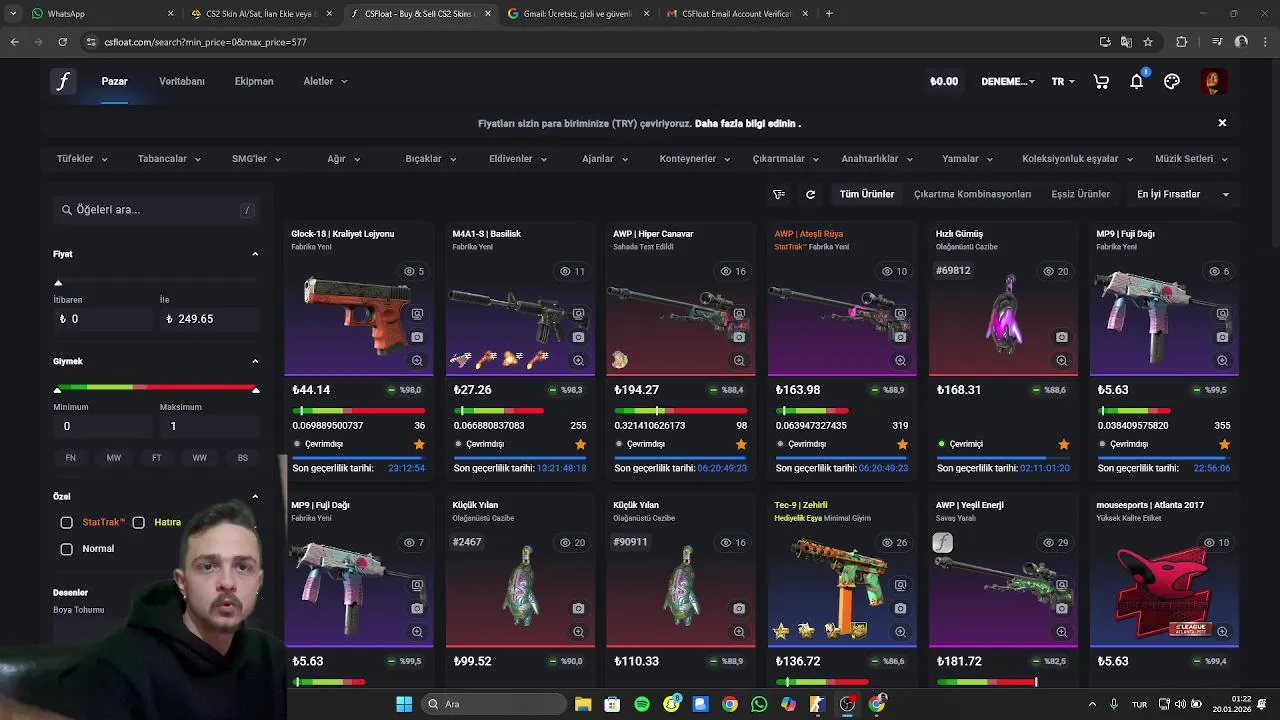Expand the Bıçaklar category dropdown
This screenshot has width=1280, height=720.
click(431, 159)
